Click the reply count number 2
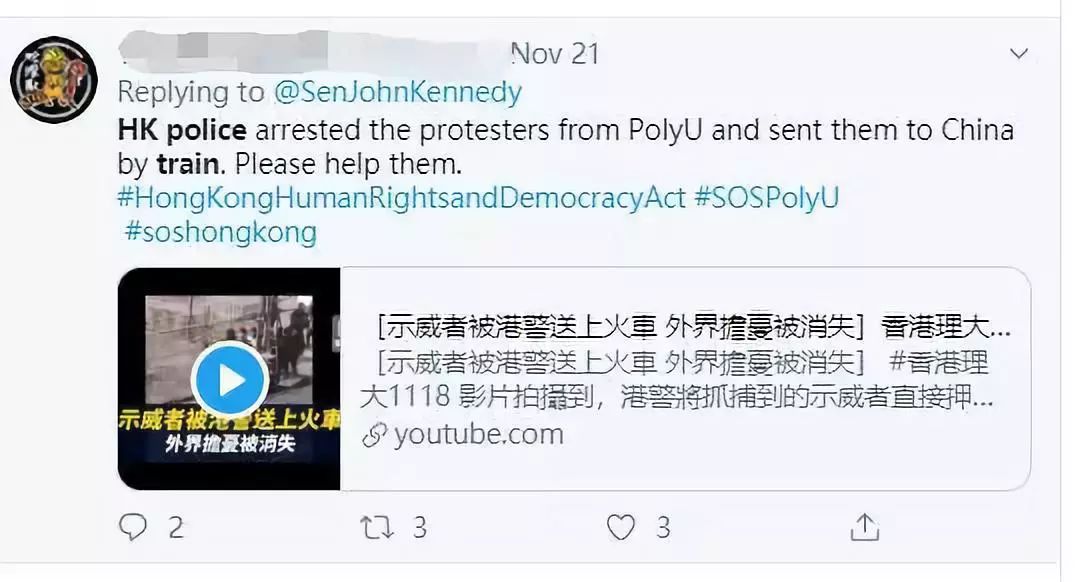This screenshot has width=1076, height=582. [176, 528]
